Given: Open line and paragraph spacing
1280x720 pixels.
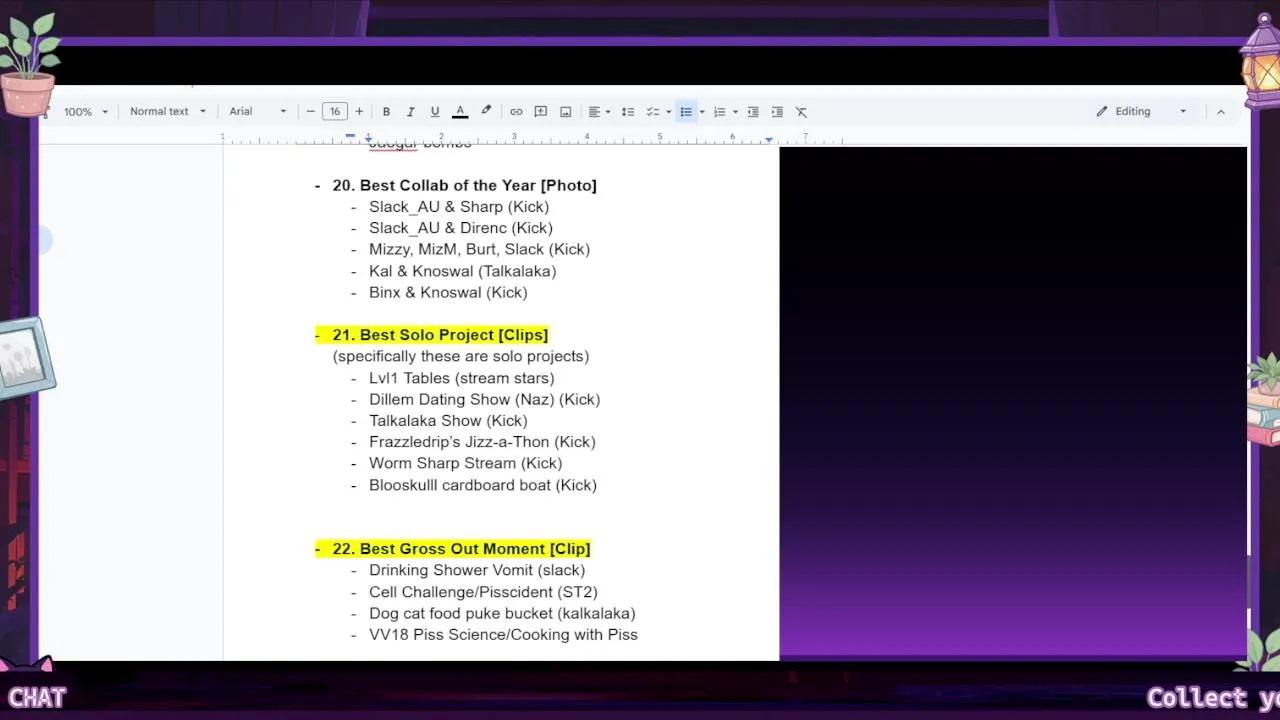Looking at the screenshot, I should click(628, 112).
